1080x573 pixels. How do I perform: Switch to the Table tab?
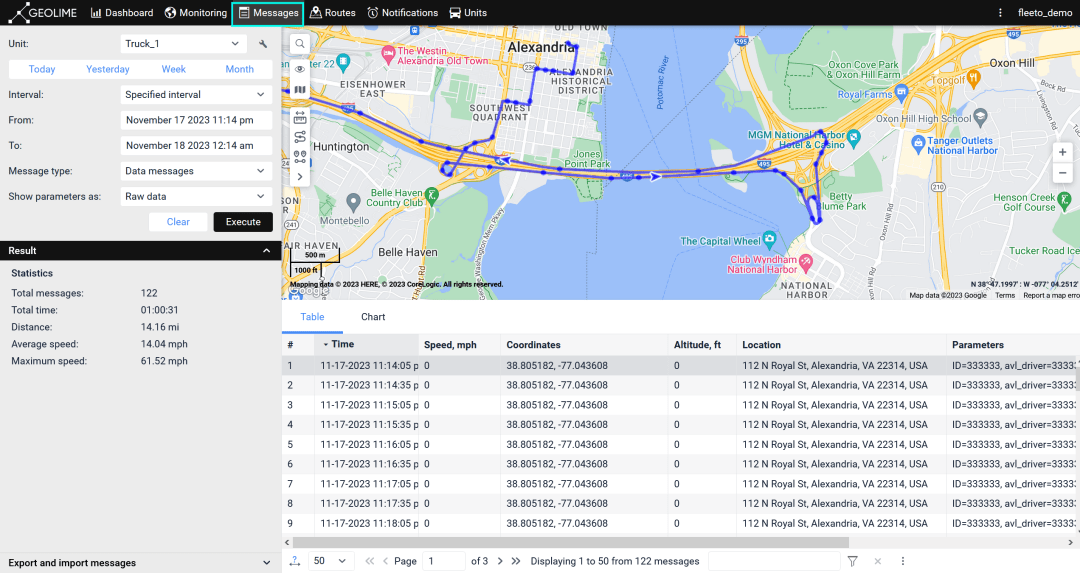(x=312, y=317)
